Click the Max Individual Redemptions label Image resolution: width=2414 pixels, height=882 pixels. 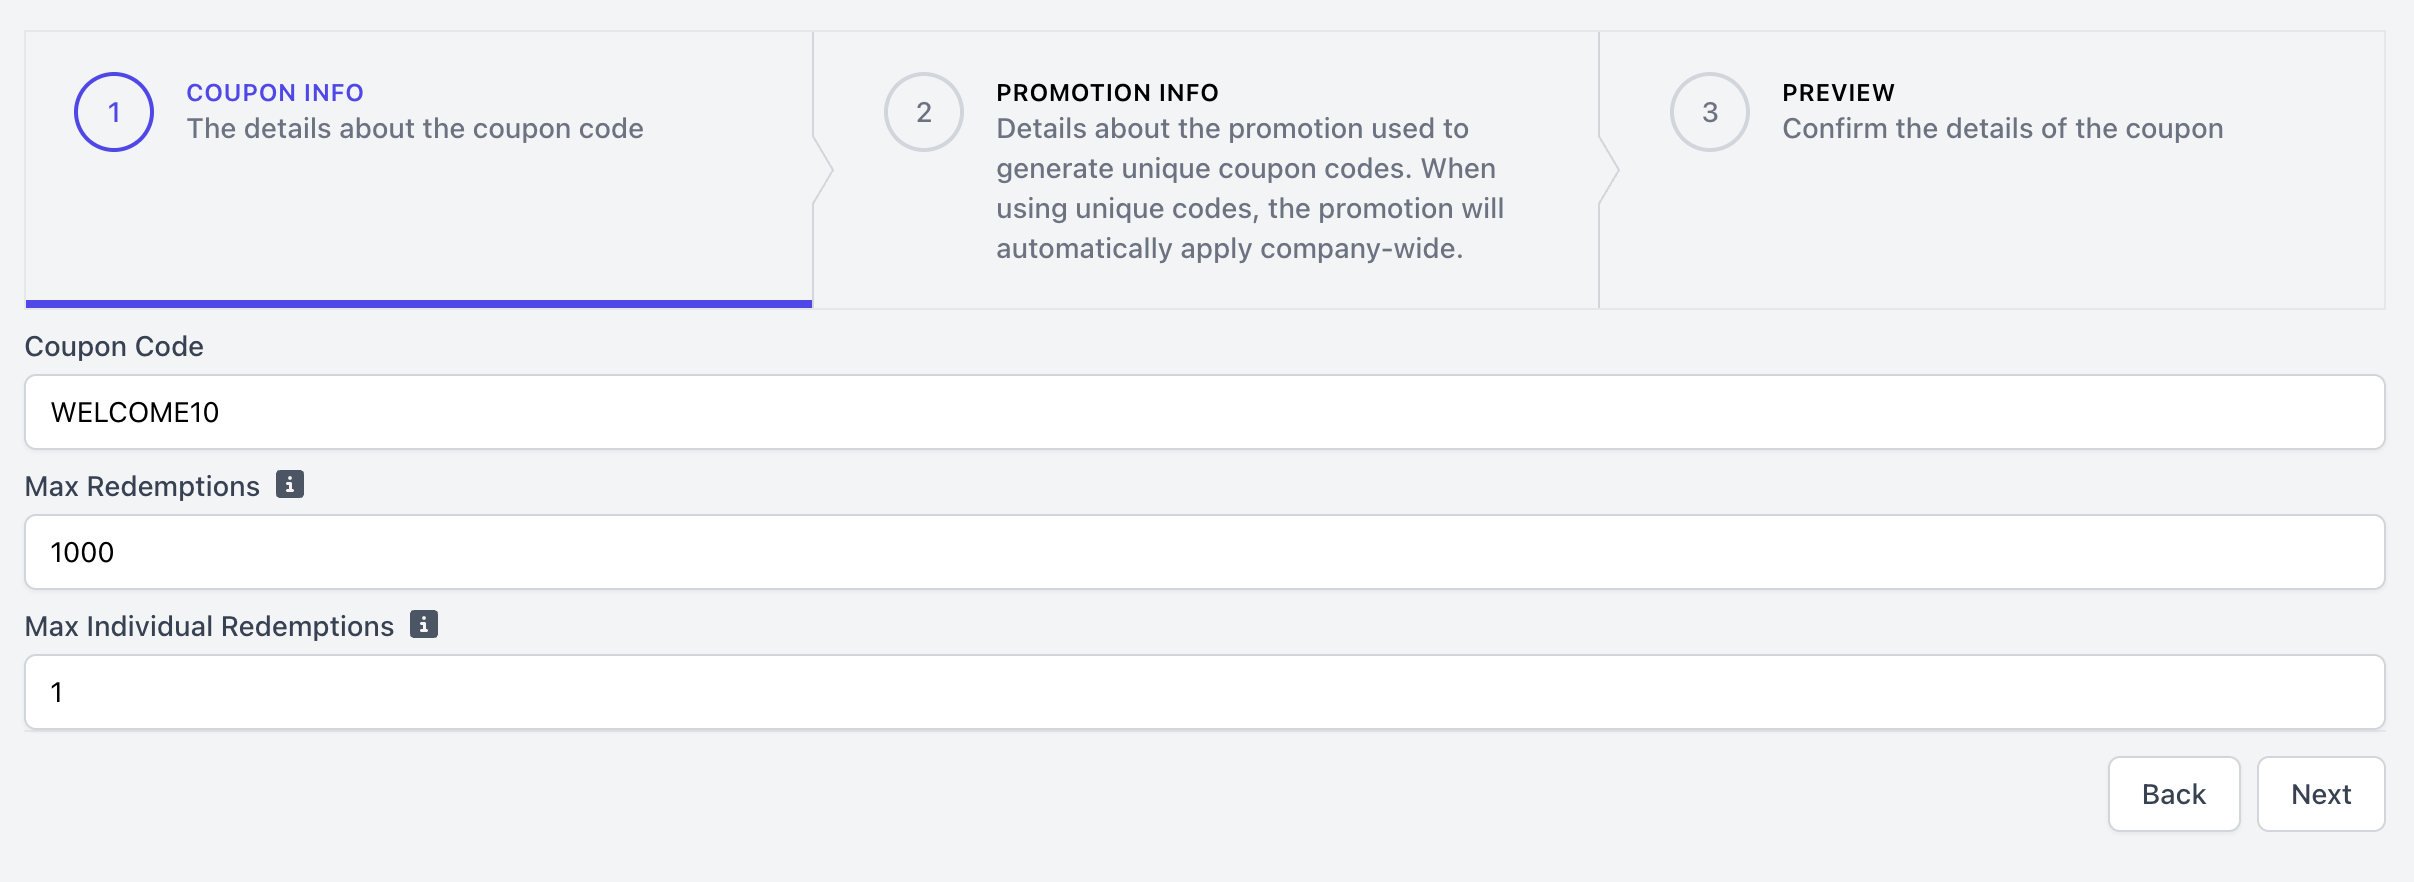click(209, 626)
